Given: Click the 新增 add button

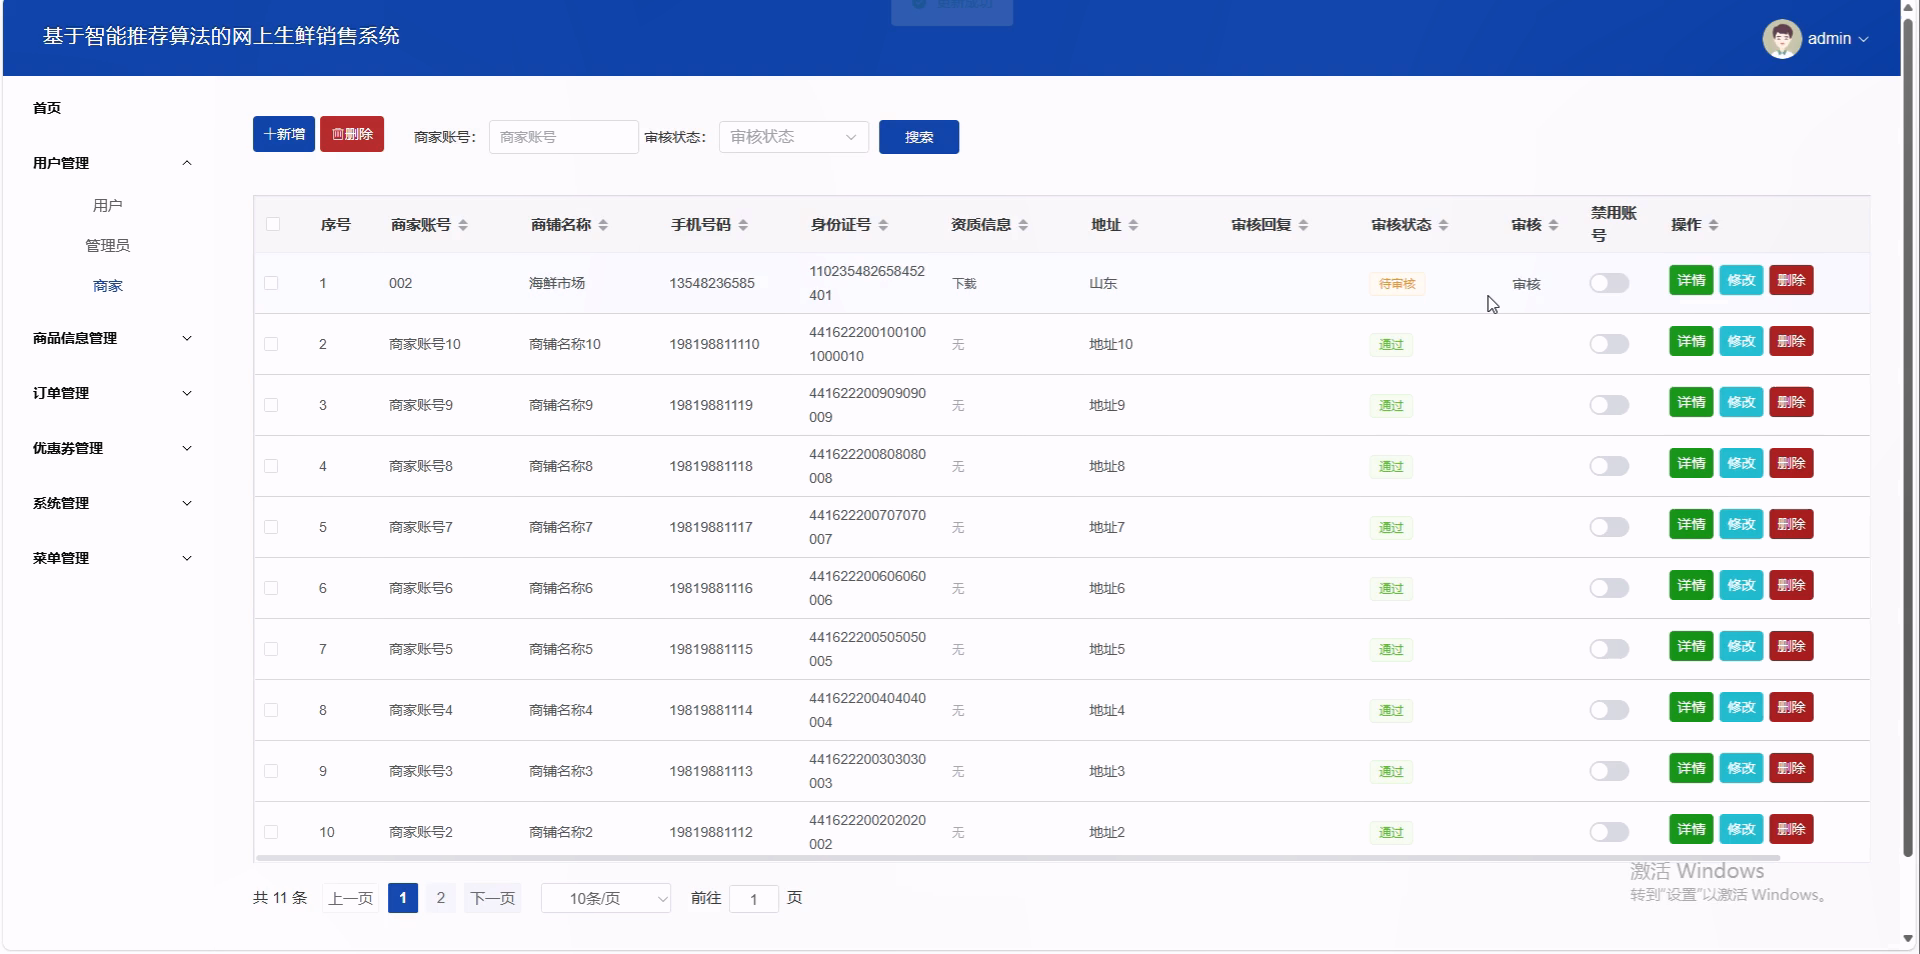Looking at the screenshot, I should pyautogui.click(x=284, y=134).
